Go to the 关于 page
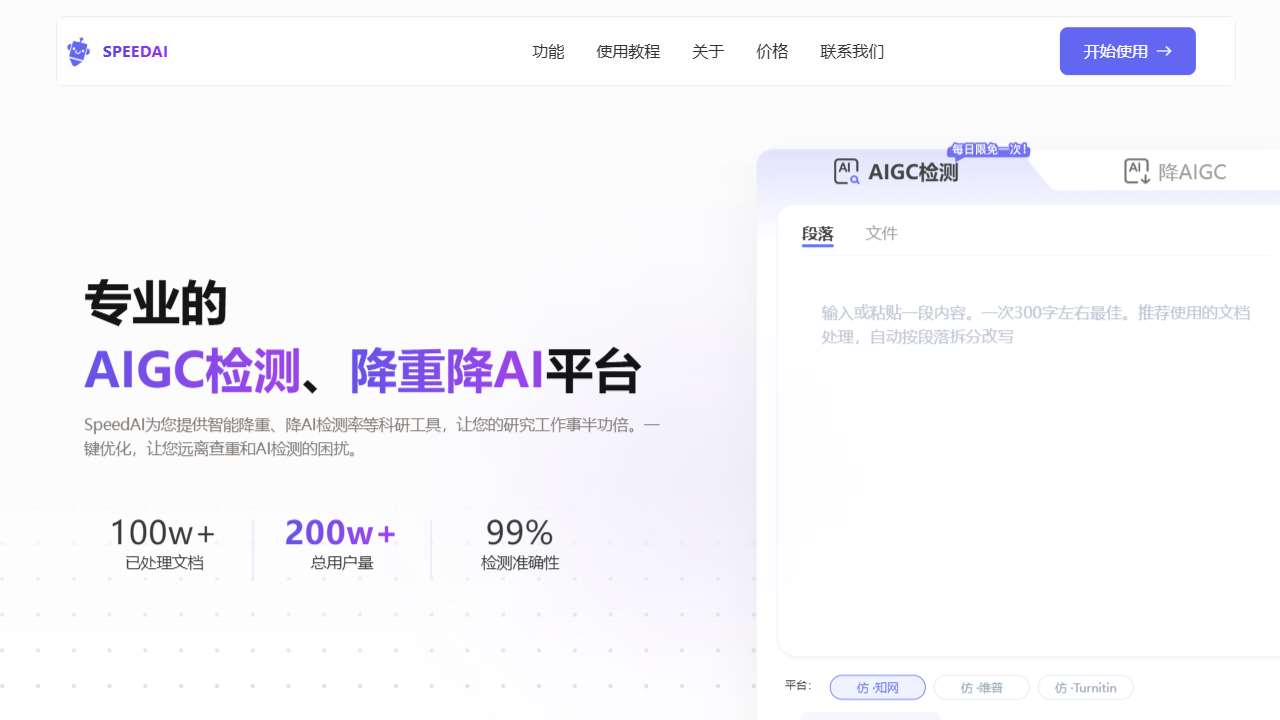Viewport: 1280px width, 720px height. [708, 51]
